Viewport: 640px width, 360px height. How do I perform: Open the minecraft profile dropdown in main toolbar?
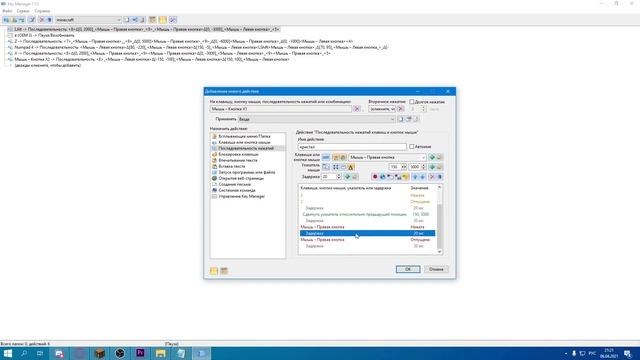tap(88, 20)
